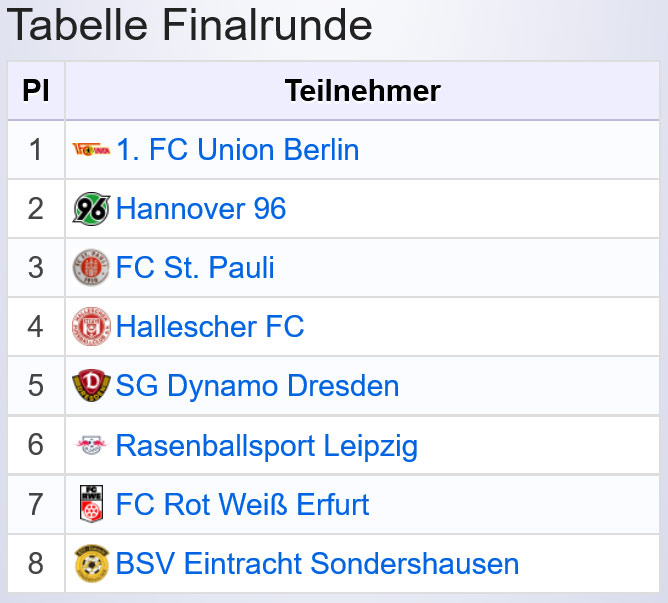
Task: Click the FC Rot Weiß Erfurt logo
Action: 92,504
